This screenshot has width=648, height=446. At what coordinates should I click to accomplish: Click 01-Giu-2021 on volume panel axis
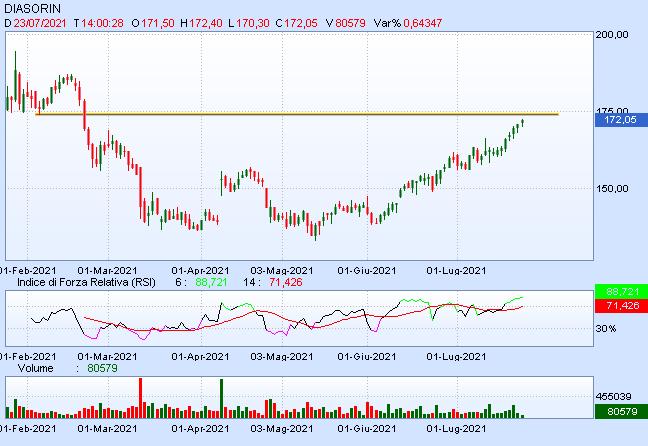367,429
